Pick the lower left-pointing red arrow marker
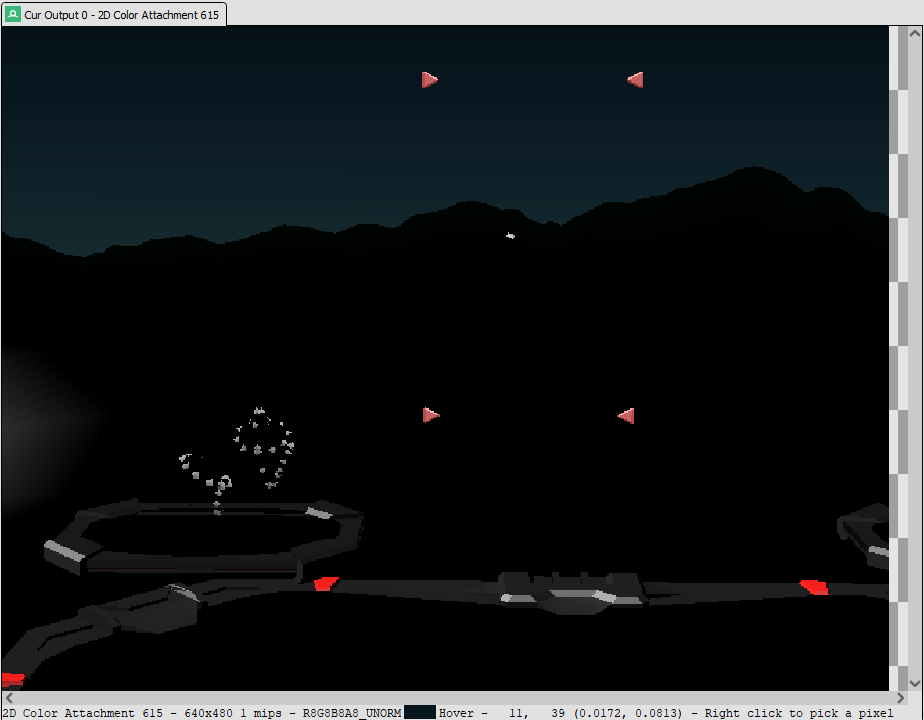The height and width of the screenshot is (720, 924). (626, 416)
